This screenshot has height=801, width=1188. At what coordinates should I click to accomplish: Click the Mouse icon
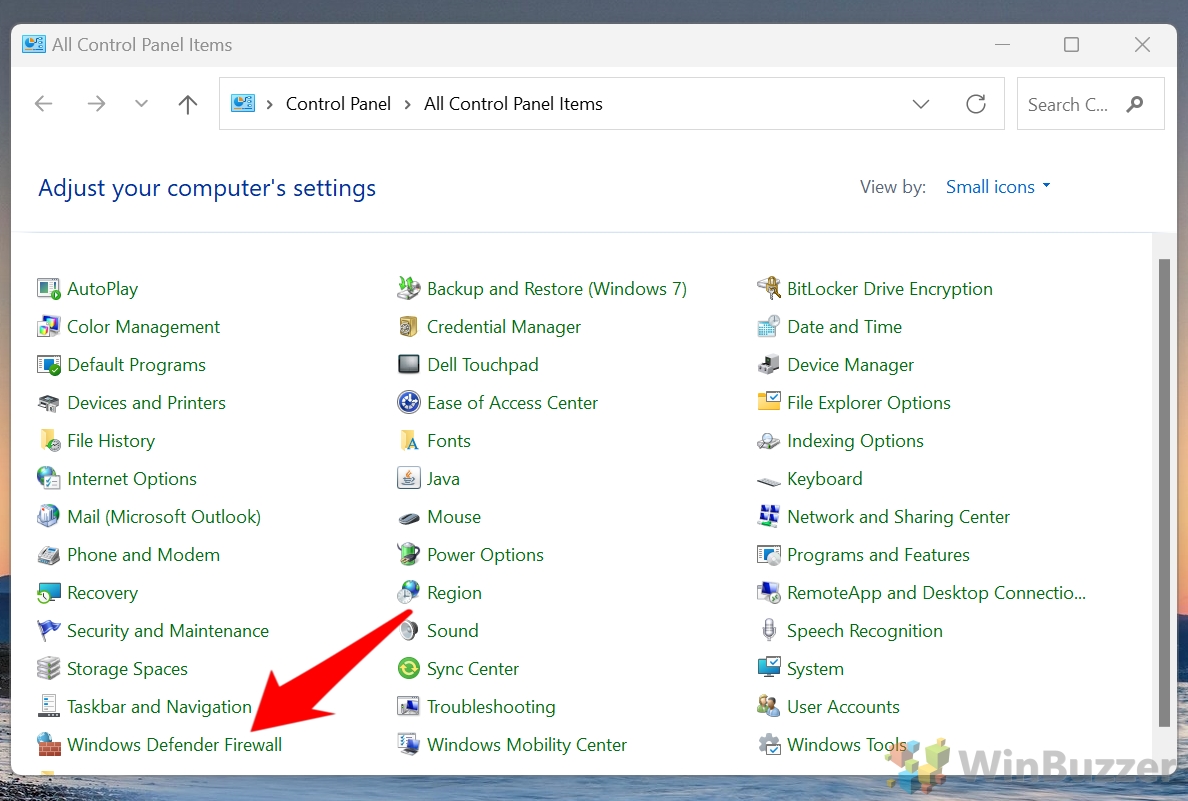[x=408, y=518]
